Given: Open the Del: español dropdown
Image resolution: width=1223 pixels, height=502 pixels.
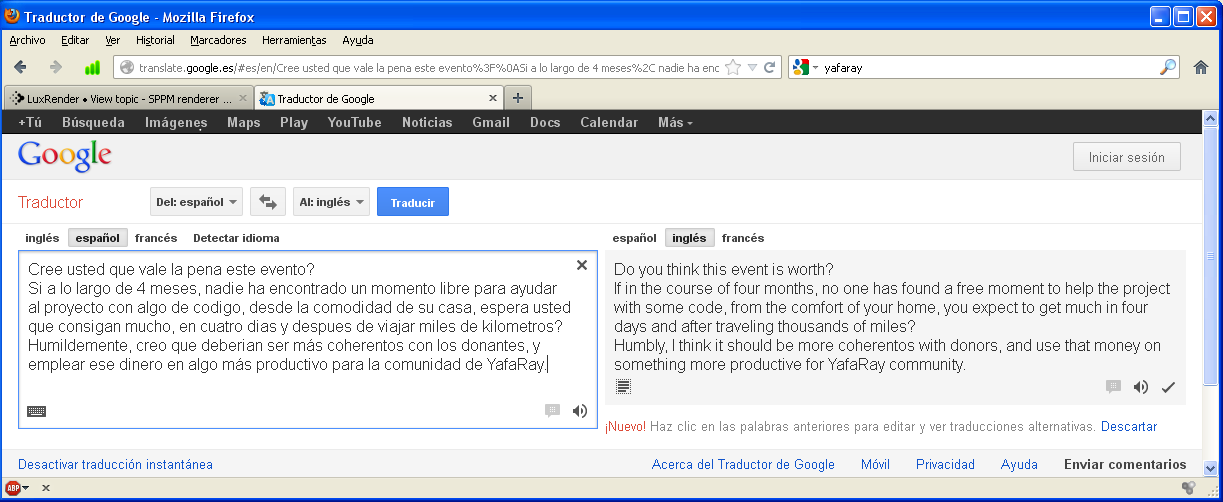Looking at the screenshot, I should tap(196, 202).
